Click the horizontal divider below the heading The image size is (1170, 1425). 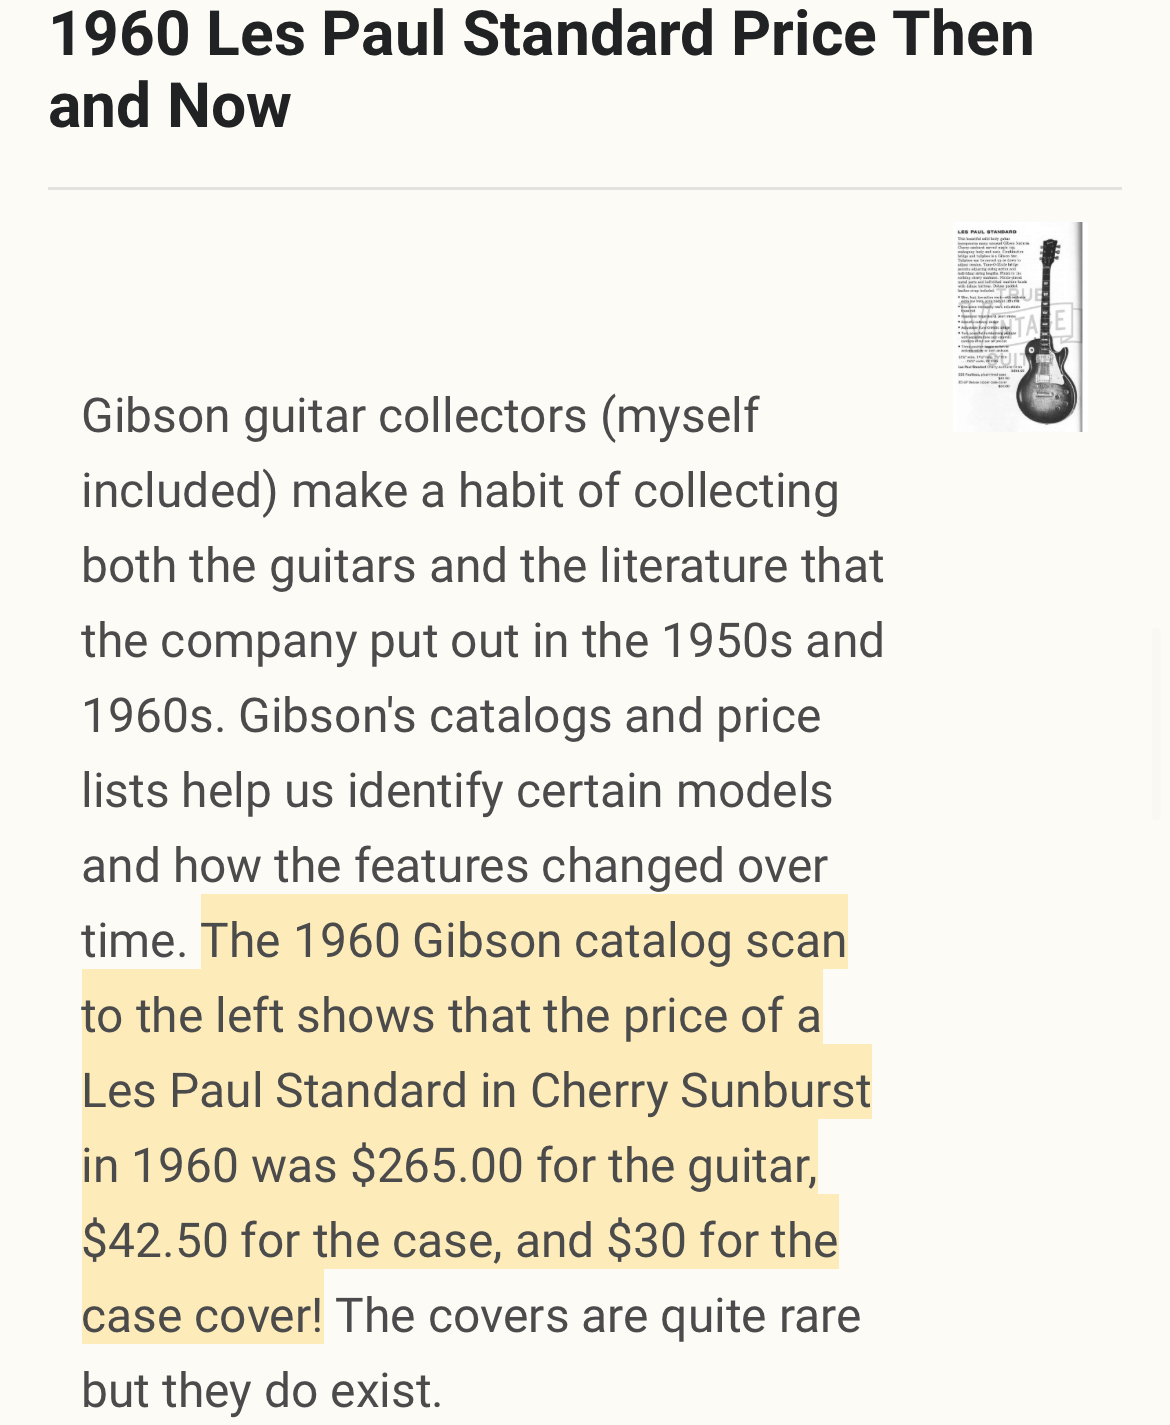click(x=584, y=188)
